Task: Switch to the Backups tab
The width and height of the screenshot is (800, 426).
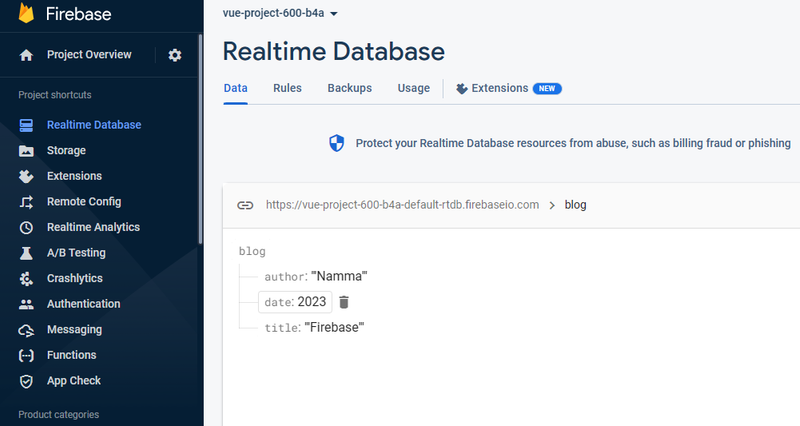Action: pyautogui.click(x=349, y=88)
